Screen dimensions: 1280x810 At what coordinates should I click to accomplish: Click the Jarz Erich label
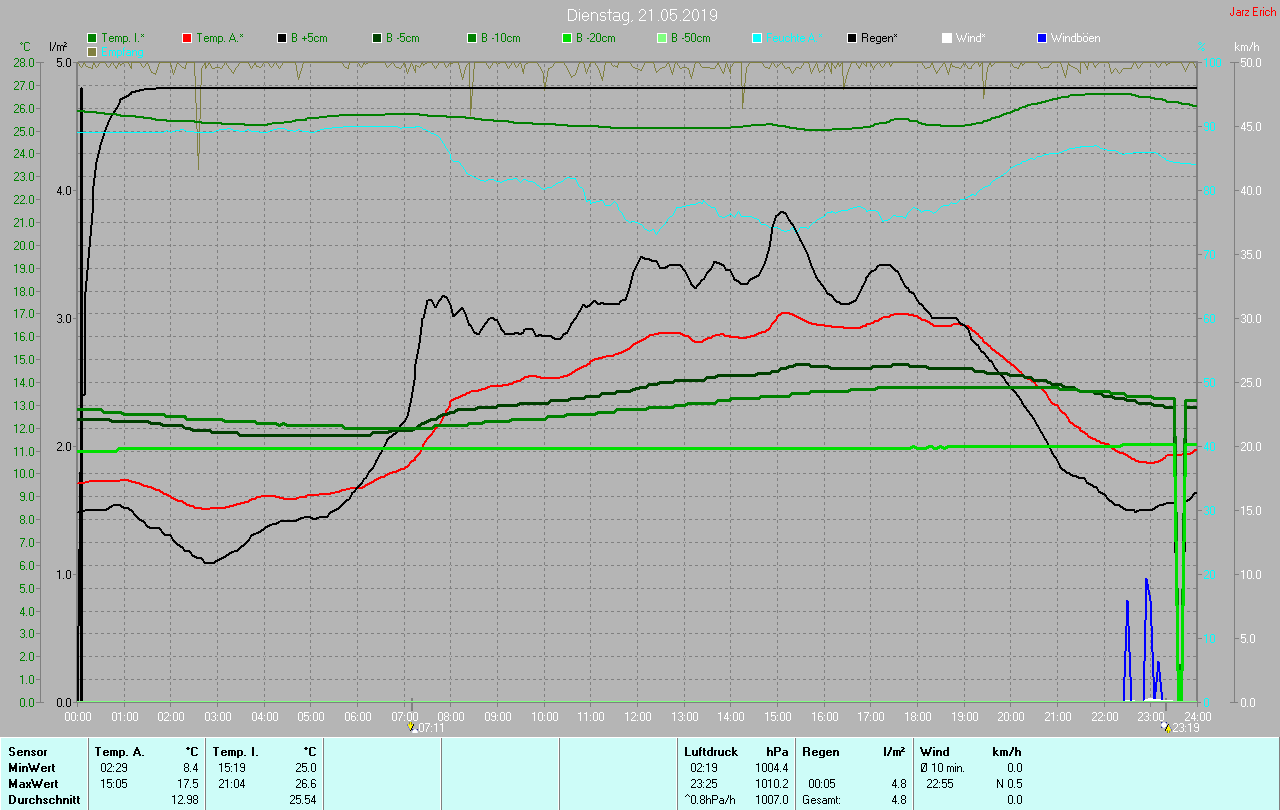click(1252, 12)
